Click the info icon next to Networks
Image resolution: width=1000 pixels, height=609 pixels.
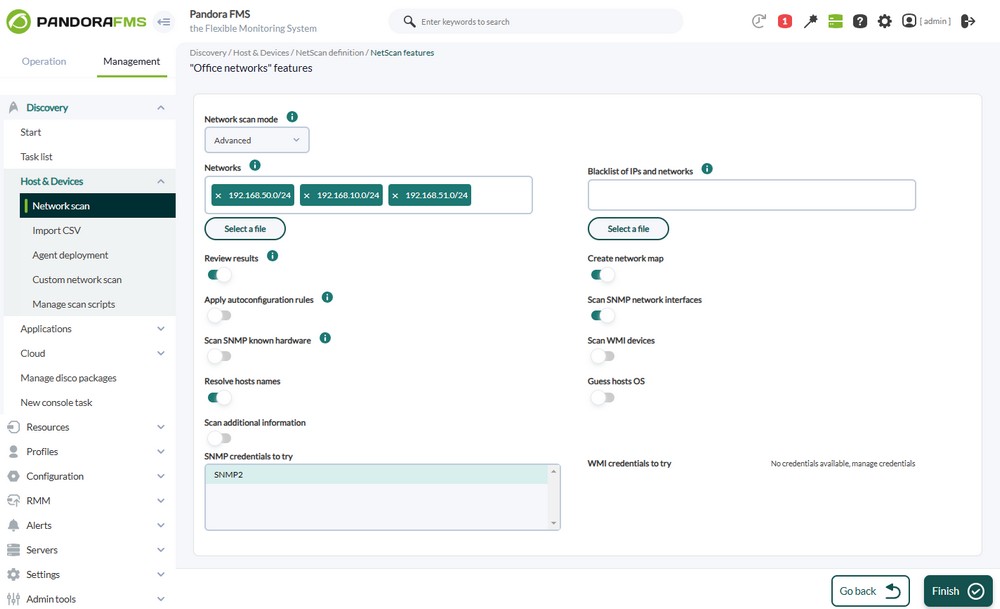tap(255, 166)
